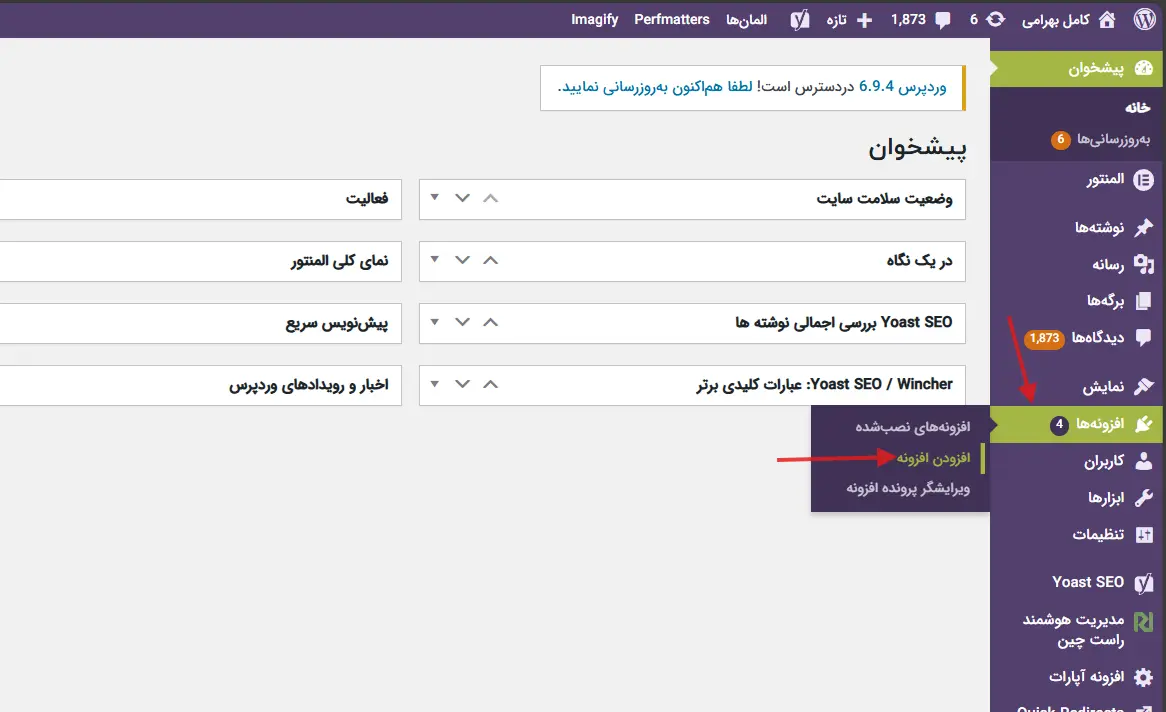Screen dimensions: 1166x712
Task: Click تازه in admin bar
Action: click(837, 21)
